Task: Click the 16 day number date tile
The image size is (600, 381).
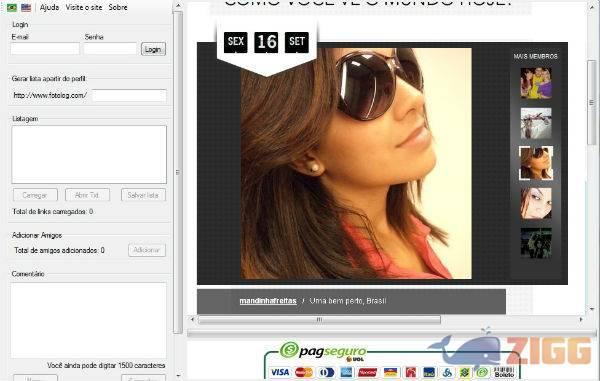Action: tap(266, 42)
